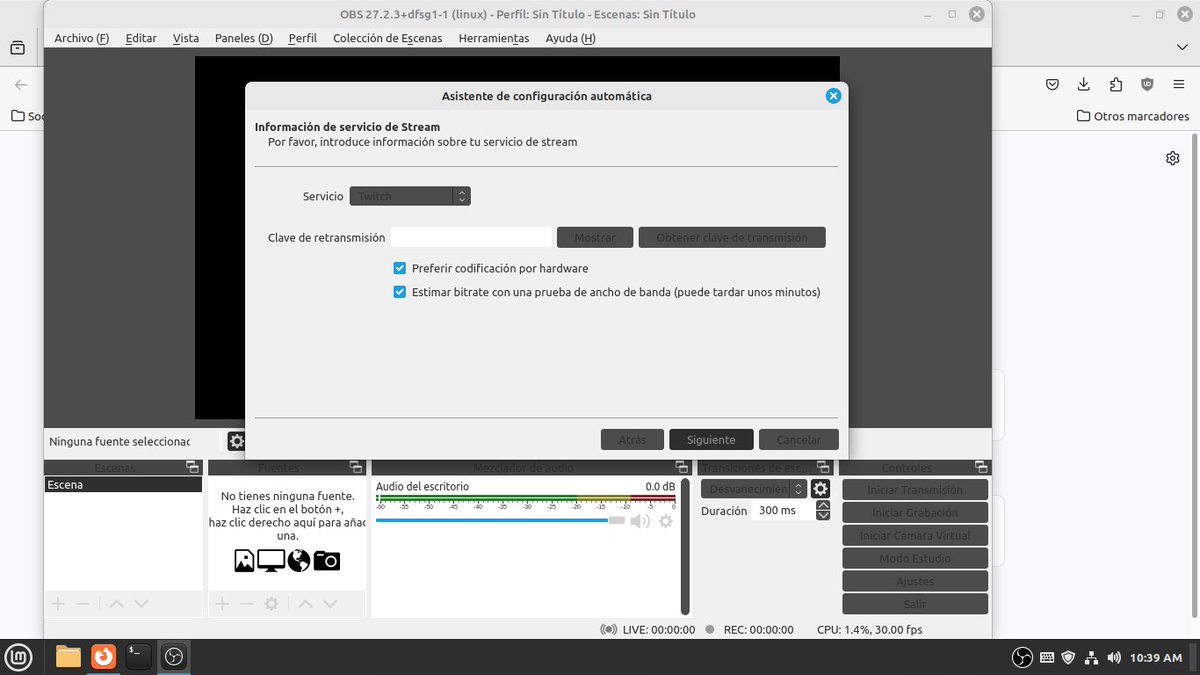Click 'Obtener clave de transmisión' button
The height and width of the screenshot is (675, 1200).
[732, 238]
